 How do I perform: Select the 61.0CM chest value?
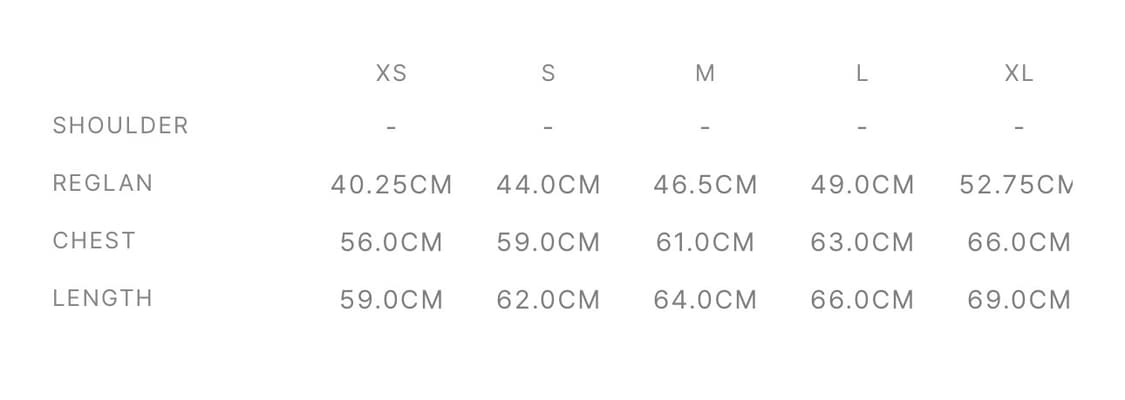(x=705, y=243)
